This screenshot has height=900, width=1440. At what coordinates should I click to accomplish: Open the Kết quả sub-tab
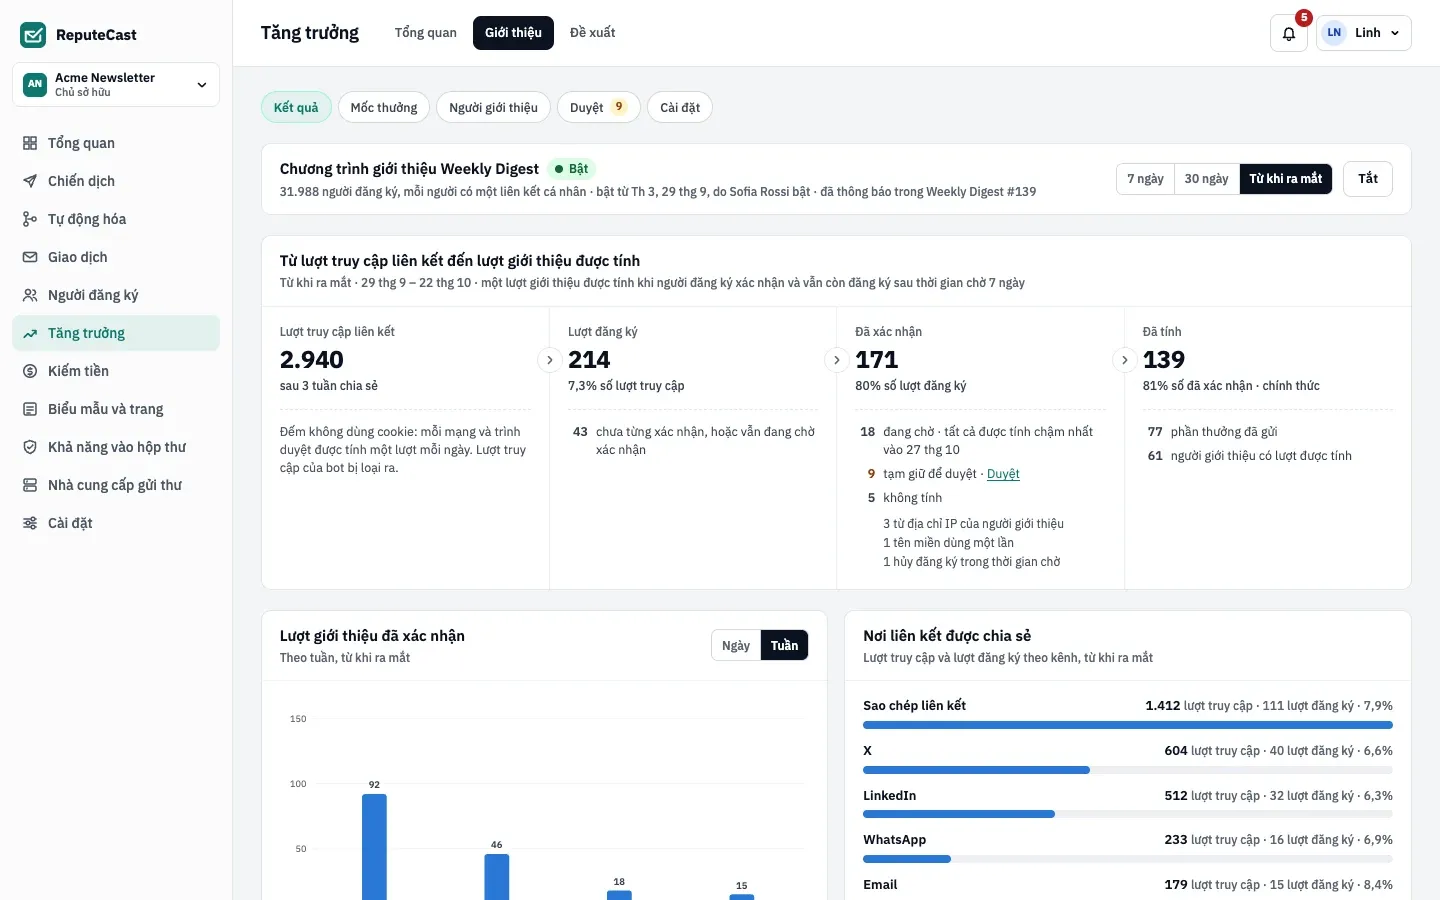(296, 107)
